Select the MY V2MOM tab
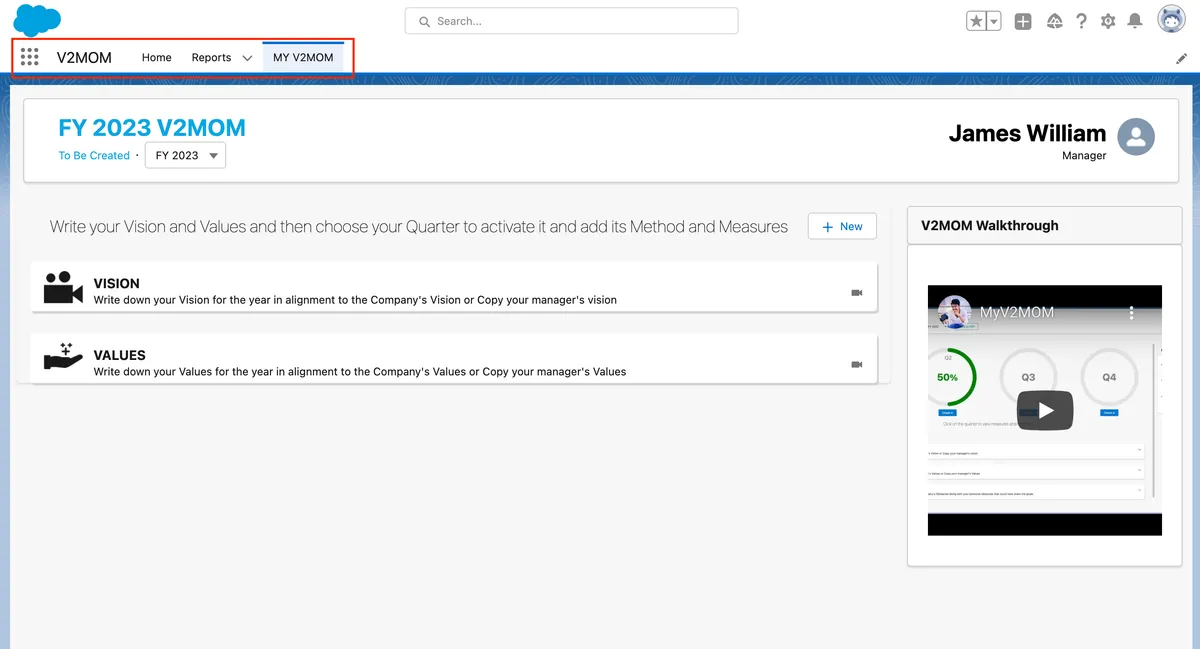 pyautogui.click(x=303, y=58)
